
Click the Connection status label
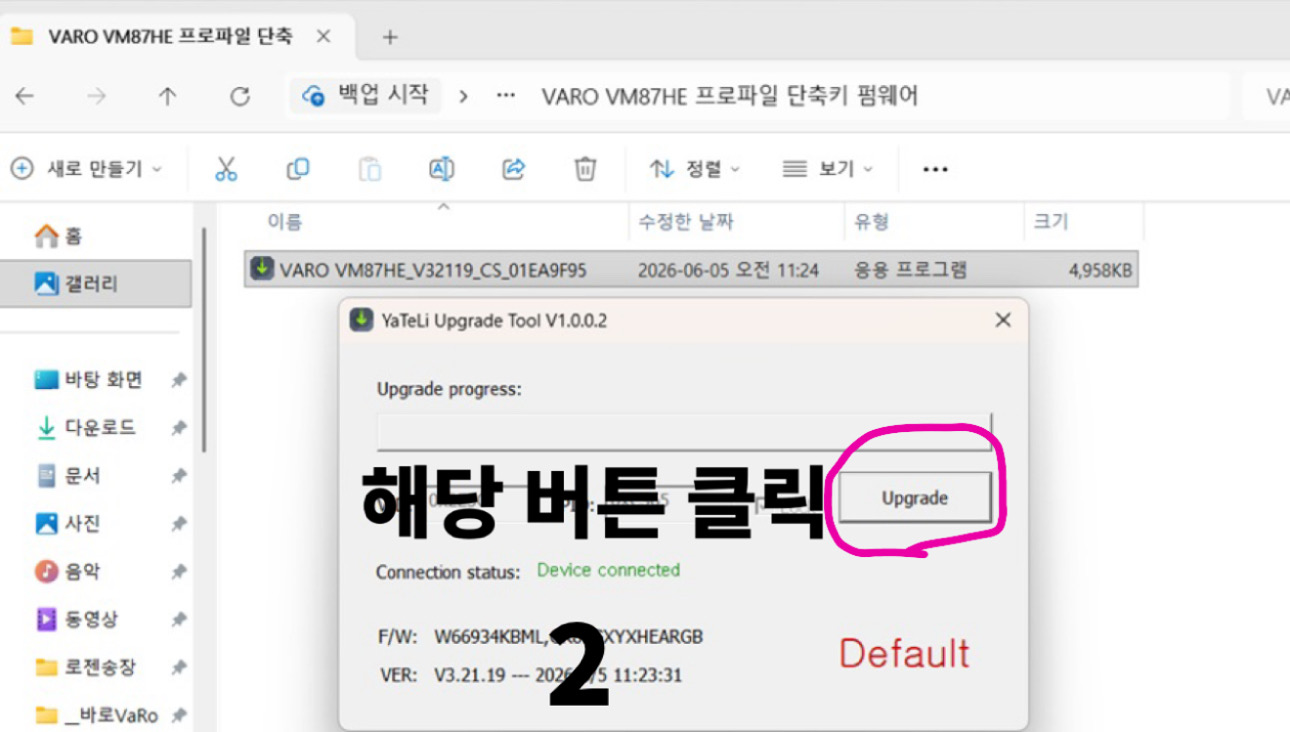tap(448, 573)
